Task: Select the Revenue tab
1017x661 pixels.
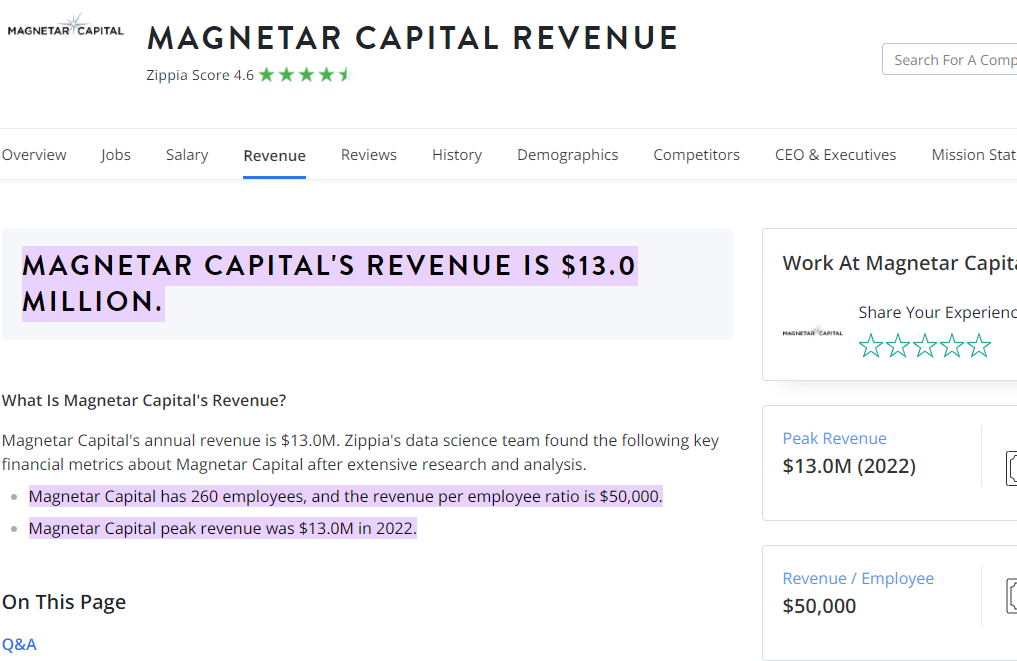Action: [x=274, y=156]
